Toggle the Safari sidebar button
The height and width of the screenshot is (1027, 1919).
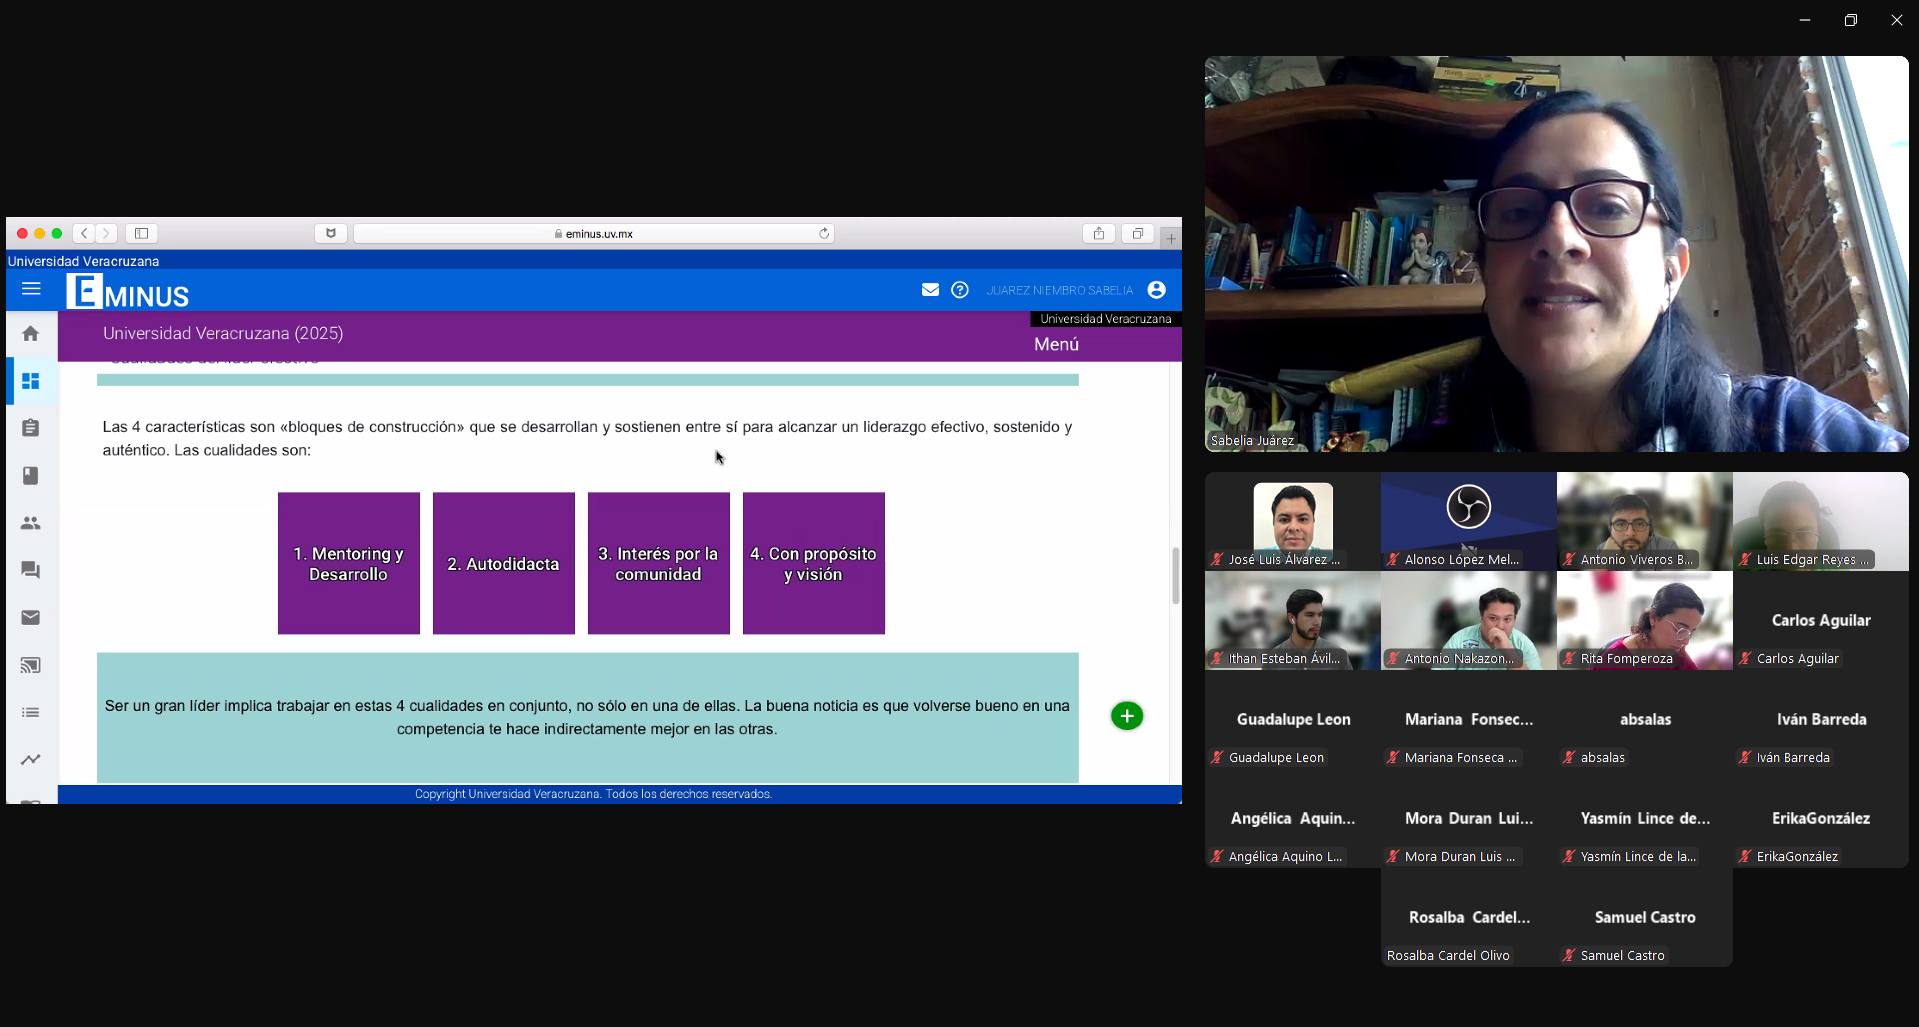point(142,234)
